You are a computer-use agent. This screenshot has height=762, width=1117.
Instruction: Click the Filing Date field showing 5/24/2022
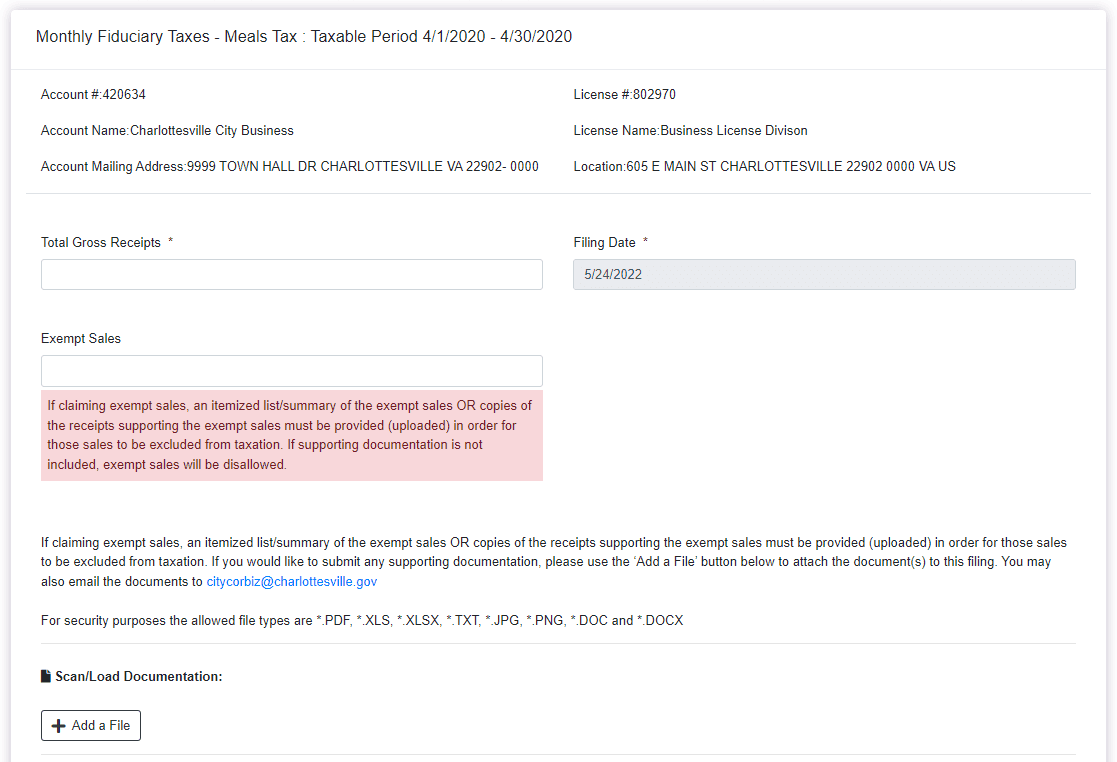[824, 274]
